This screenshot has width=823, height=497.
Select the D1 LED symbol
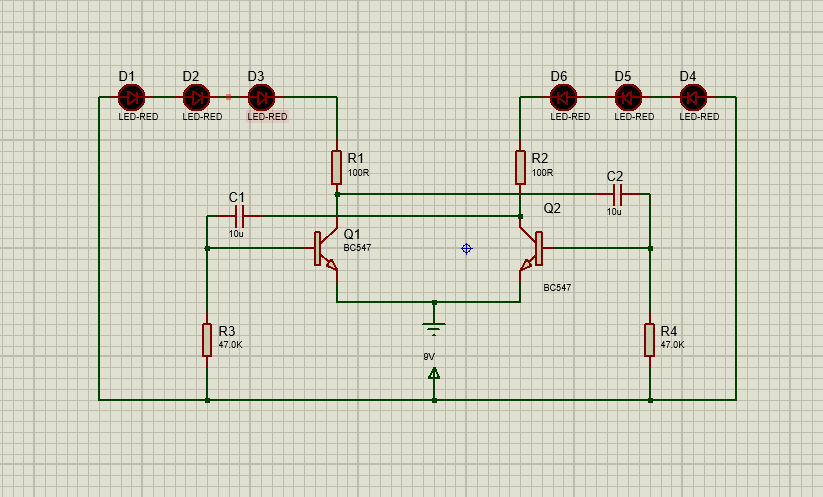[131, 97]
